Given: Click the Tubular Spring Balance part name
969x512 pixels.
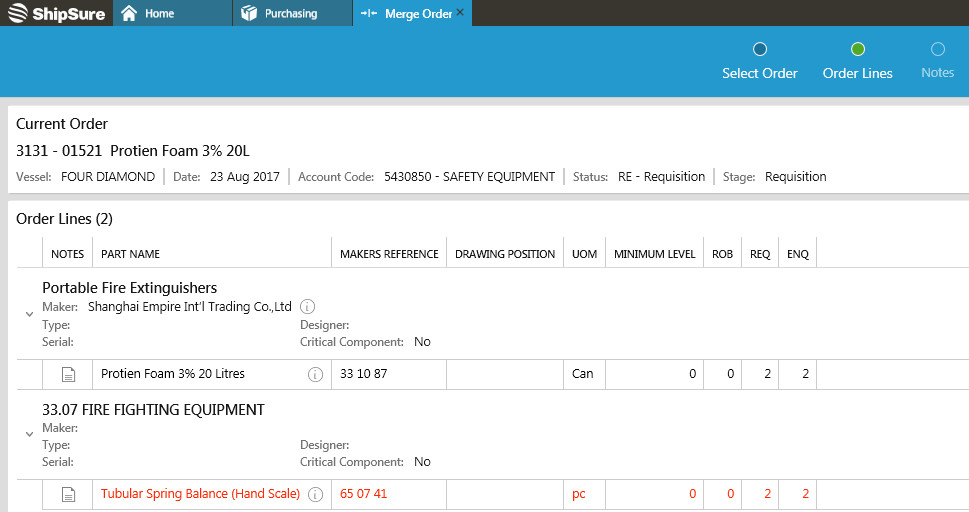Looking at the screenshot, I should pos(200,494).
